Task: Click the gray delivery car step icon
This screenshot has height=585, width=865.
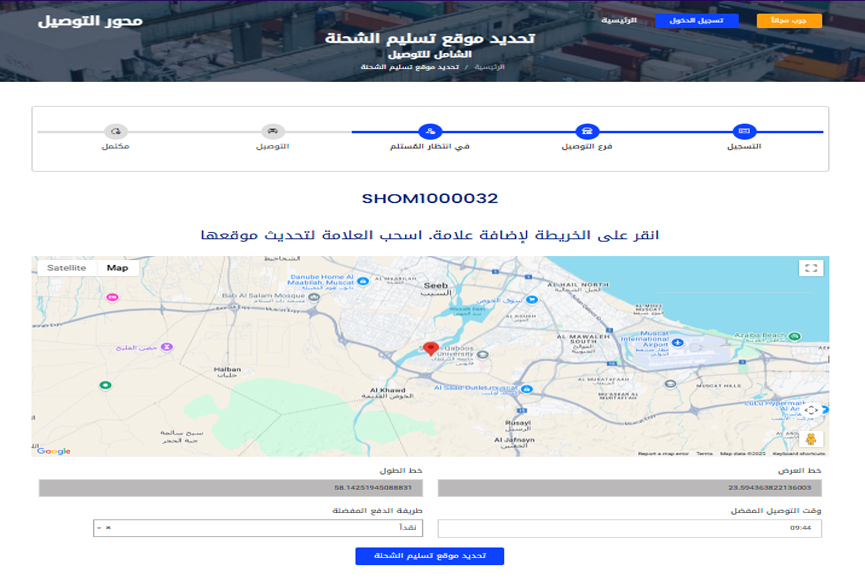Action: pos(272,131)
